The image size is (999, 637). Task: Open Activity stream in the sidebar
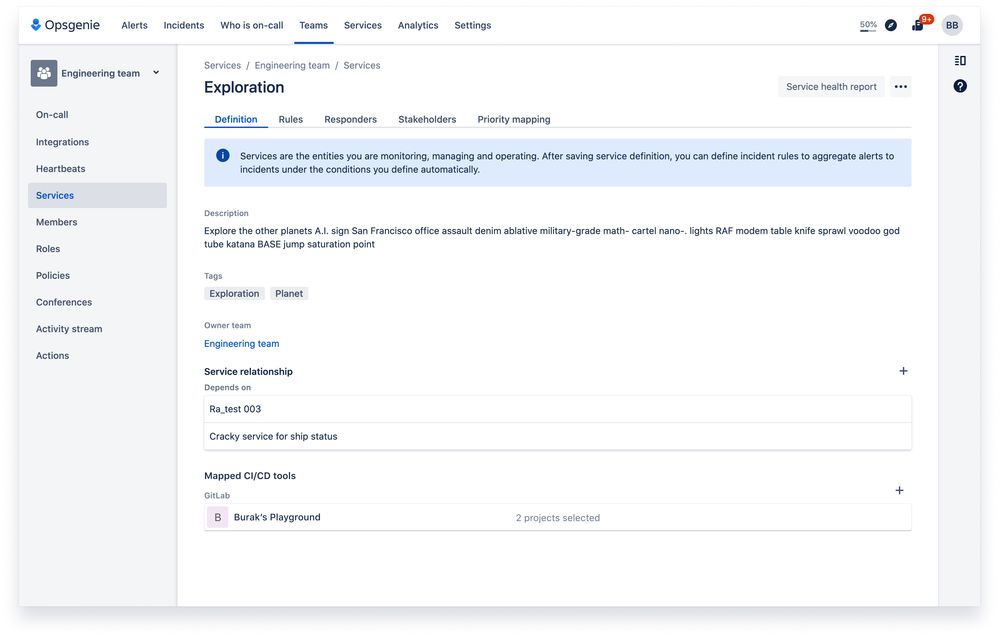[x=97, y=329]
